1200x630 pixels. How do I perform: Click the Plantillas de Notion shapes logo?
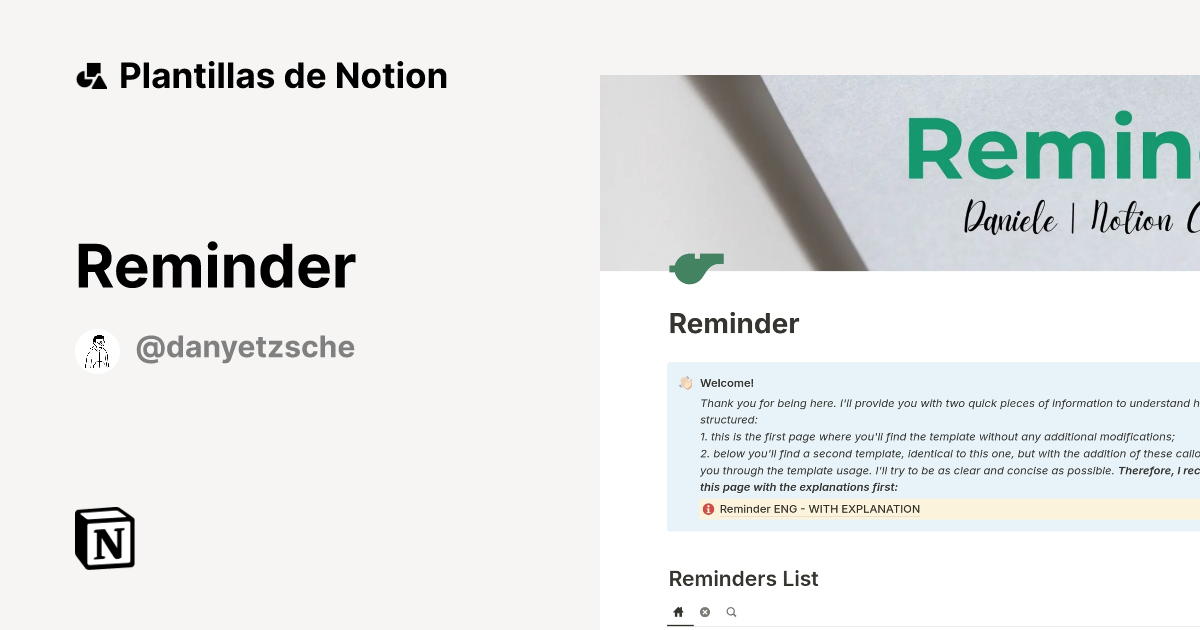coord(91,76)
